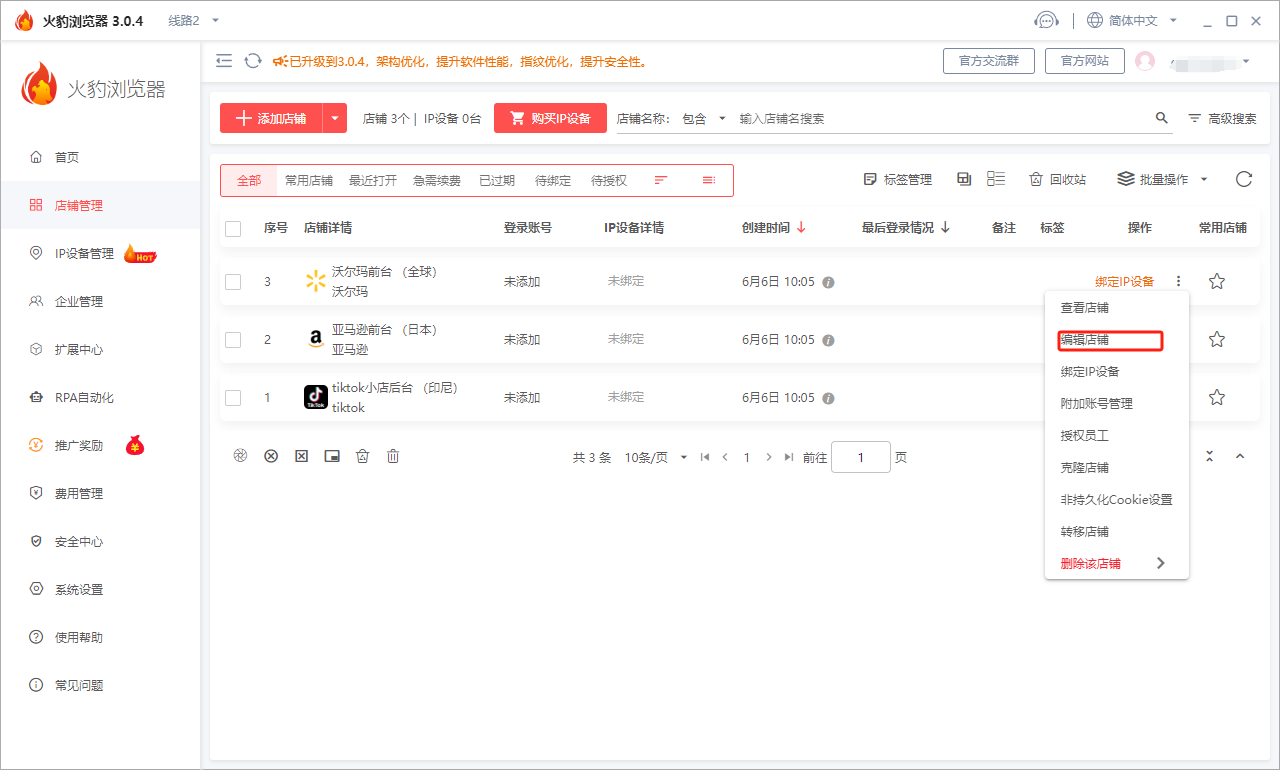Screen dimensions: 1280x770
Task: Click the store name search input field
Action: pyautogui.click(x=940, y=118)
